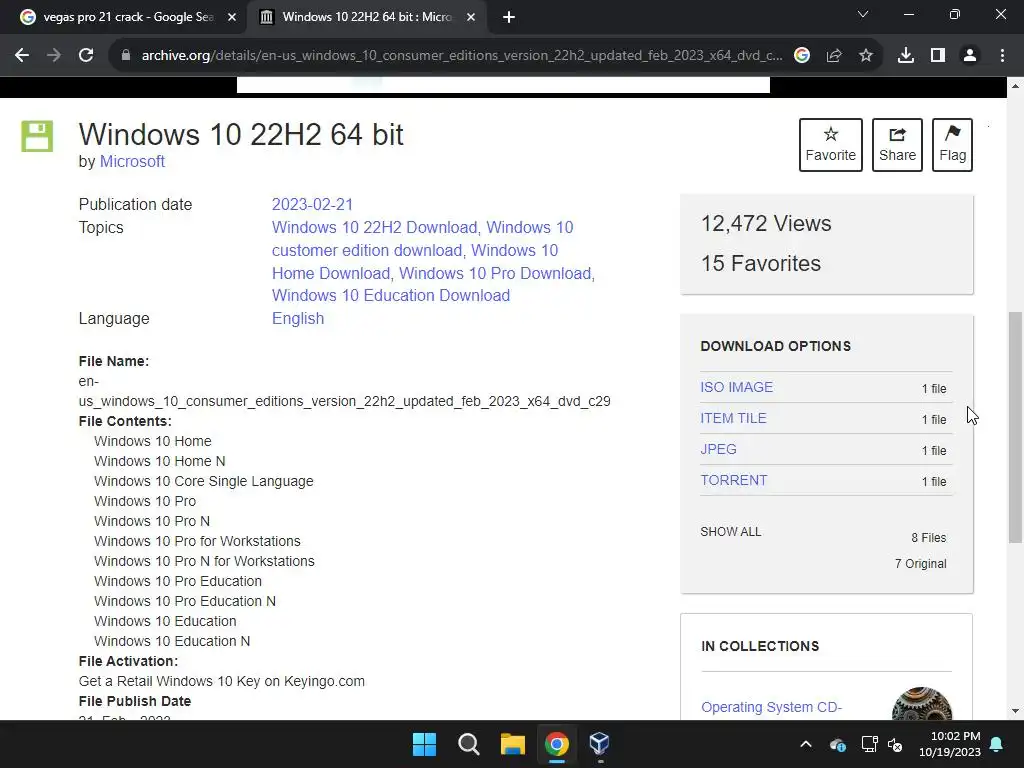The image size is (1024, 768).
Task: Download via the TORRENT option
Action: [734, 480]
